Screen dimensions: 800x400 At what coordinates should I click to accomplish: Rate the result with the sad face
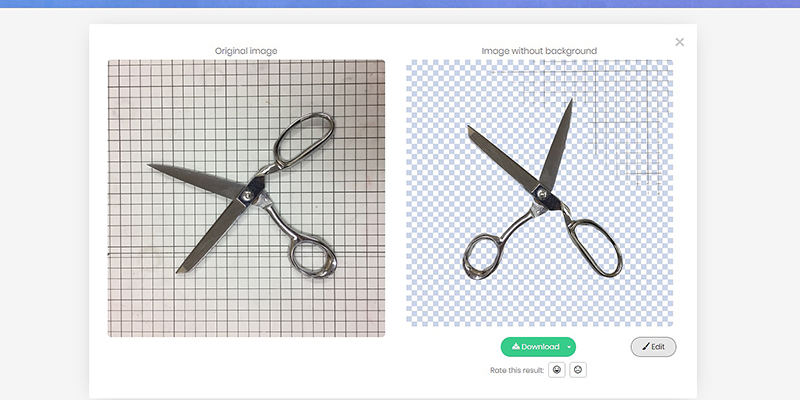pyautogui.click(x=578, y=370)
